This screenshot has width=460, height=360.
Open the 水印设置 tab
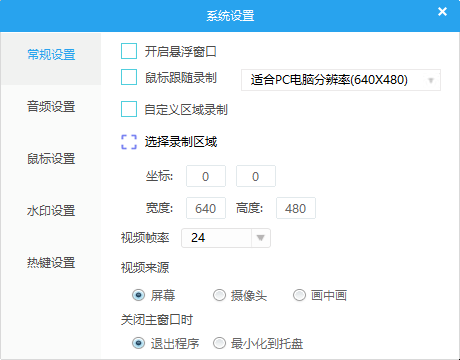(x=51, y=211)
